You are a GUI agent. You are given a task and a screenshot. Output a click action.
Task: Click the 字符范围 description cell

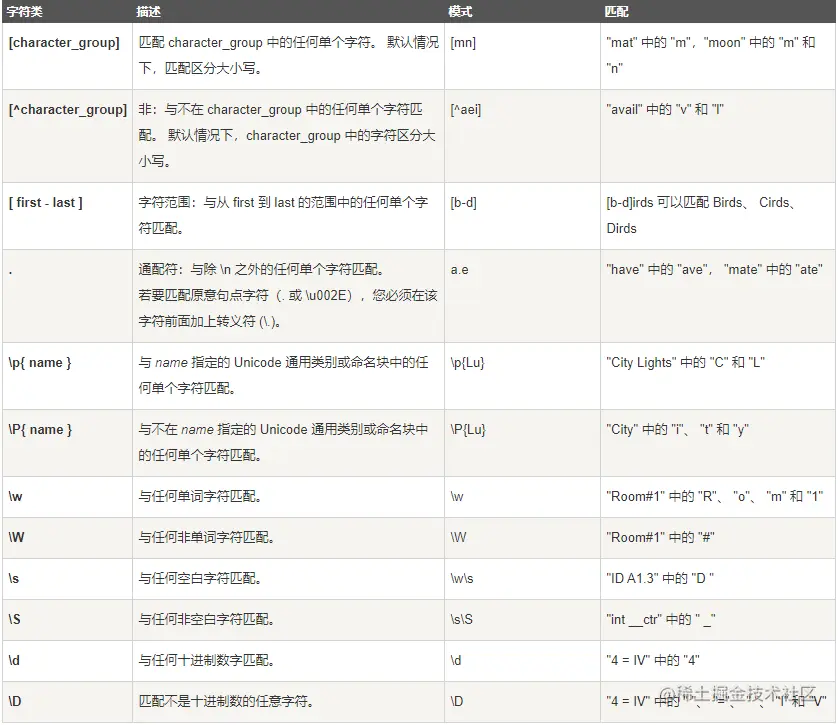click(x=289, y=216)
